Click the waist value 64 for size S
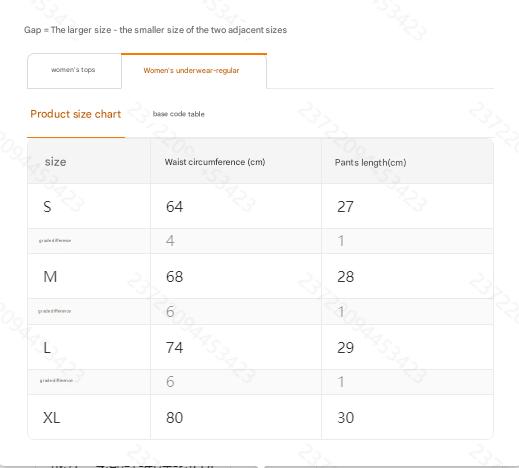The image size is (519, 468). tap(175, 207)
